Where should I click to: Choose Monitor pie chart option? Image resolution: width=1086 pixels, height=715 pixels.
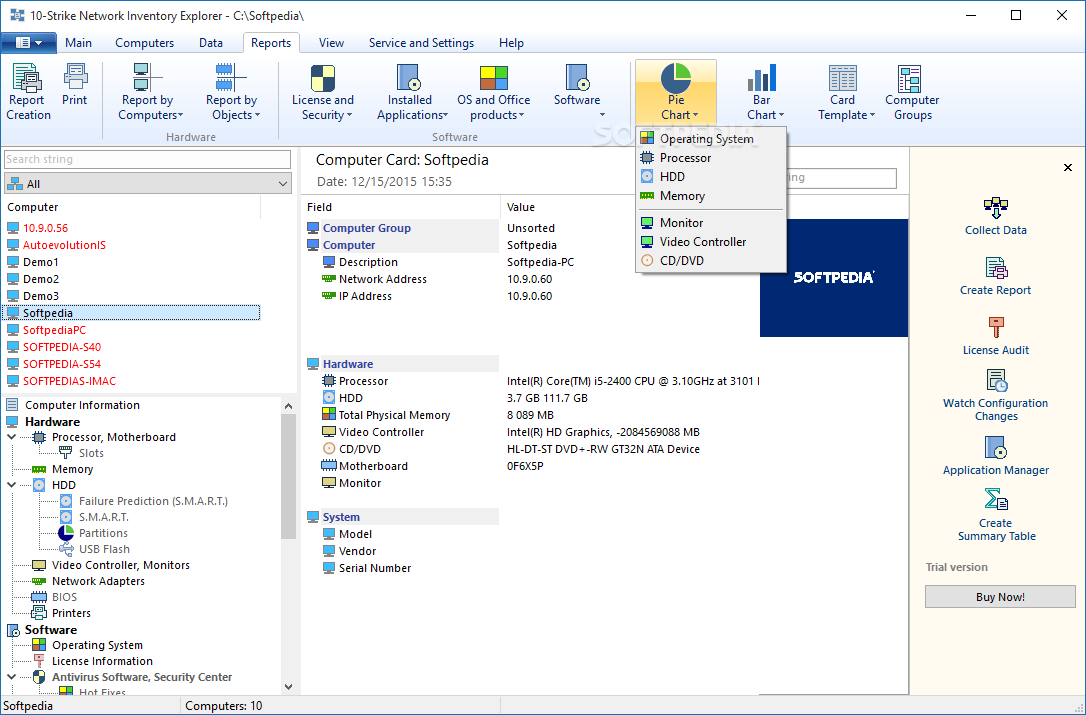711,222
